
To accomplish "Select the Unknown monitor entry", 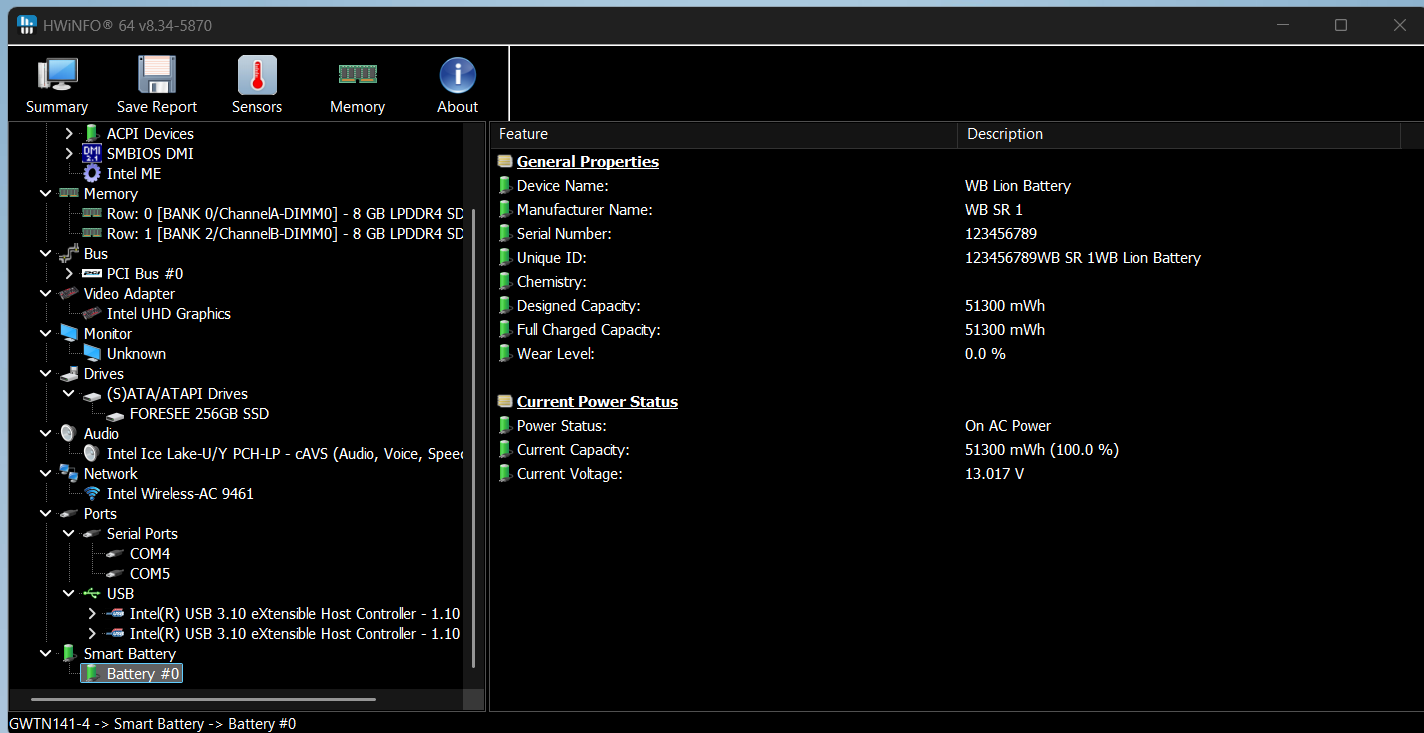I will [136, 353].
